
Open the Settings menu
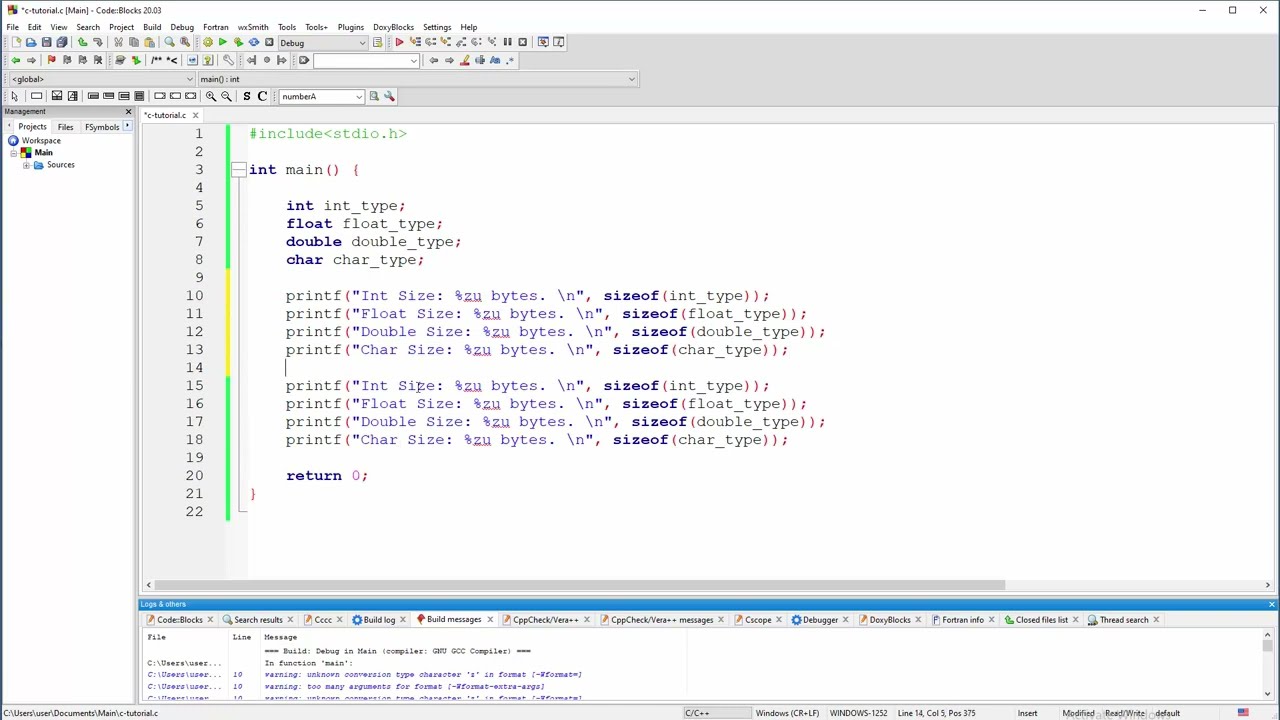tap(437, 27)
